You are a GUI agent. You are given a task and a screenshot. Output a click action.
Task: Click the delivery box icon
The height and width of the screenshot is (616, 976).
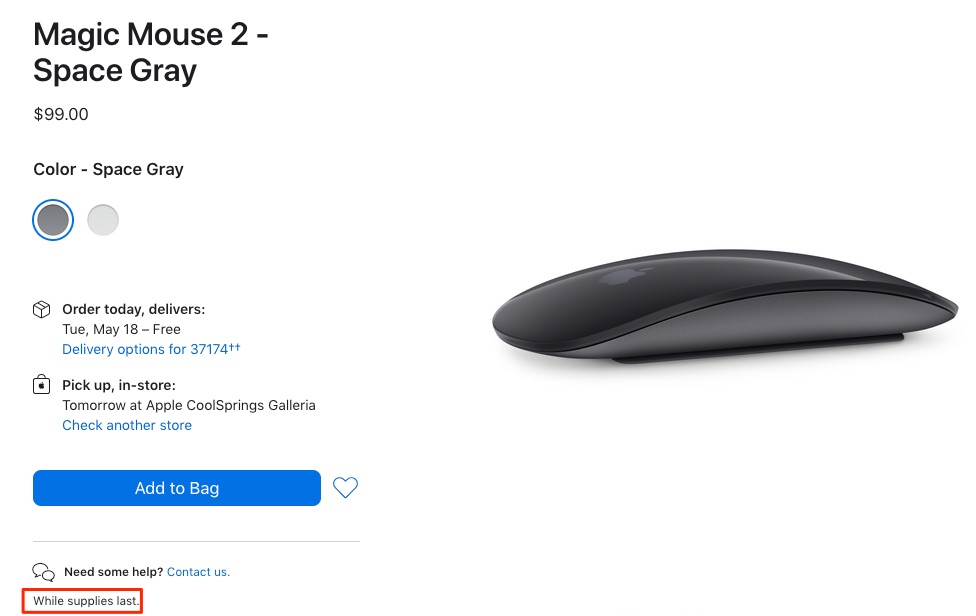(42, 309)
